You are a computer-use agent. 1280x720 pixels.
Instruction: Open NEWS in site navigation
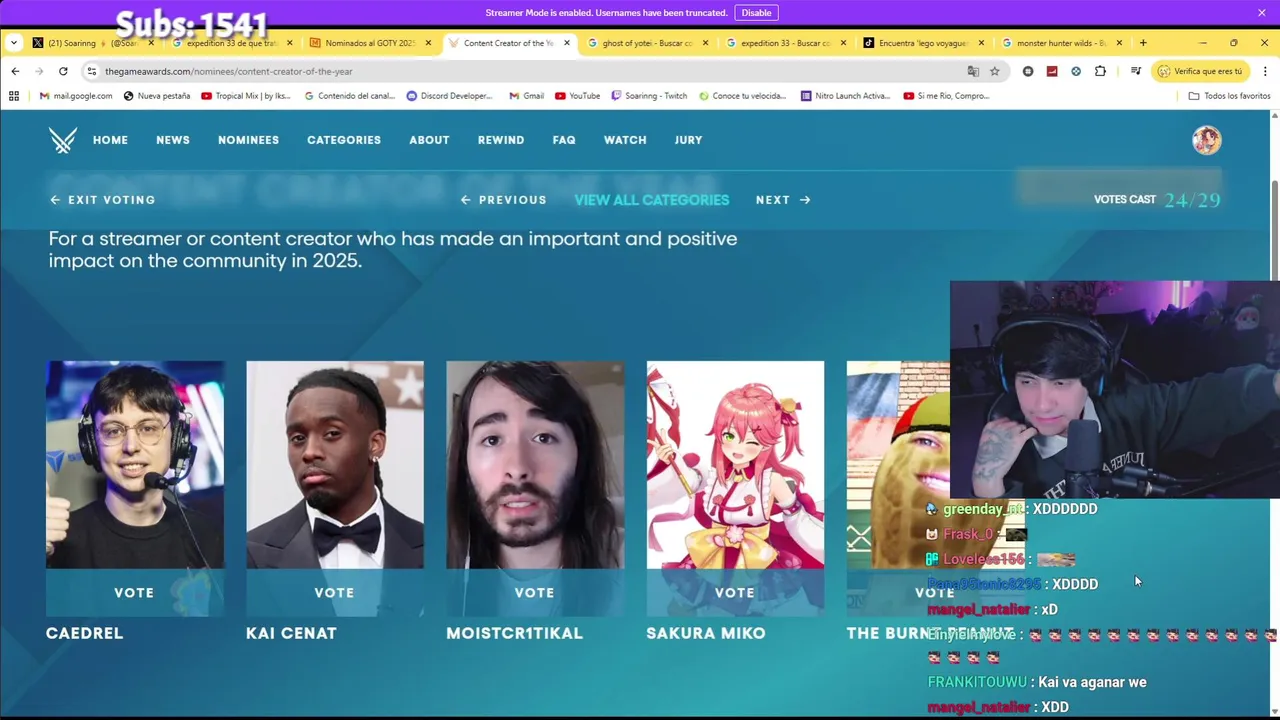pos(173,140)
